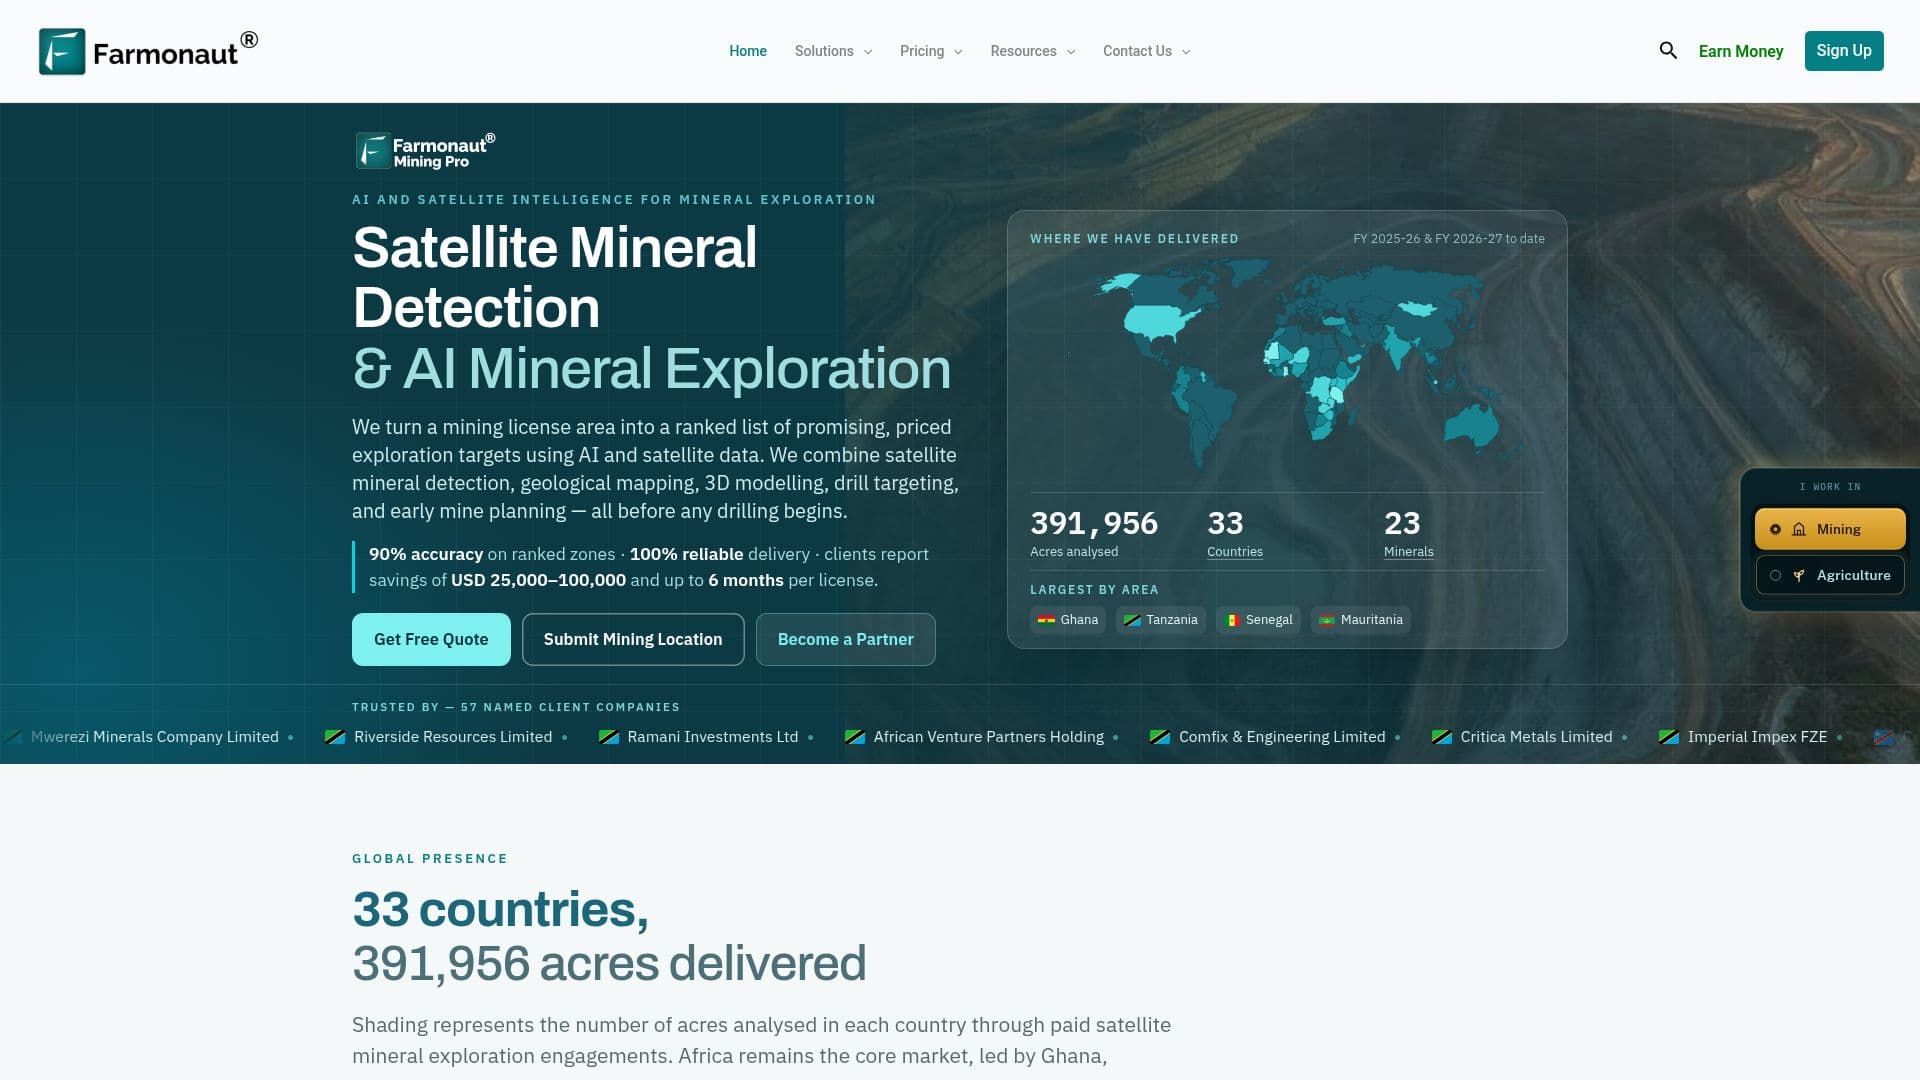The height and width of the screenshot is (1080, 1920).
Task: Click flag next to Riverside Resources Limited
Action: pyautogui.click(x=335, y=737)
